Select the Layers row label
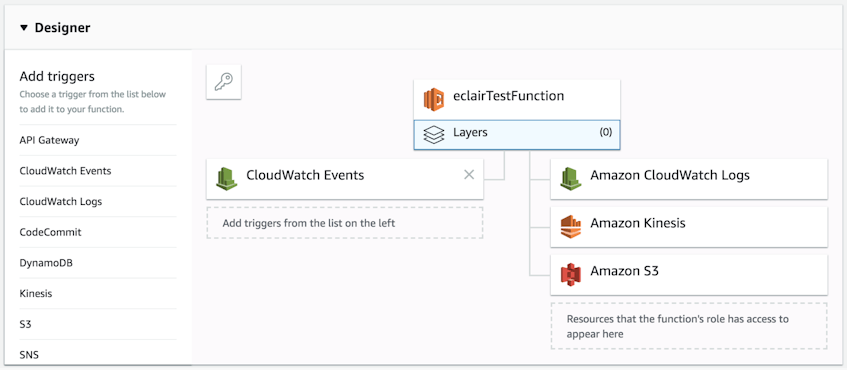Viewport: 847px width, 370px height. tap(470, 132)
